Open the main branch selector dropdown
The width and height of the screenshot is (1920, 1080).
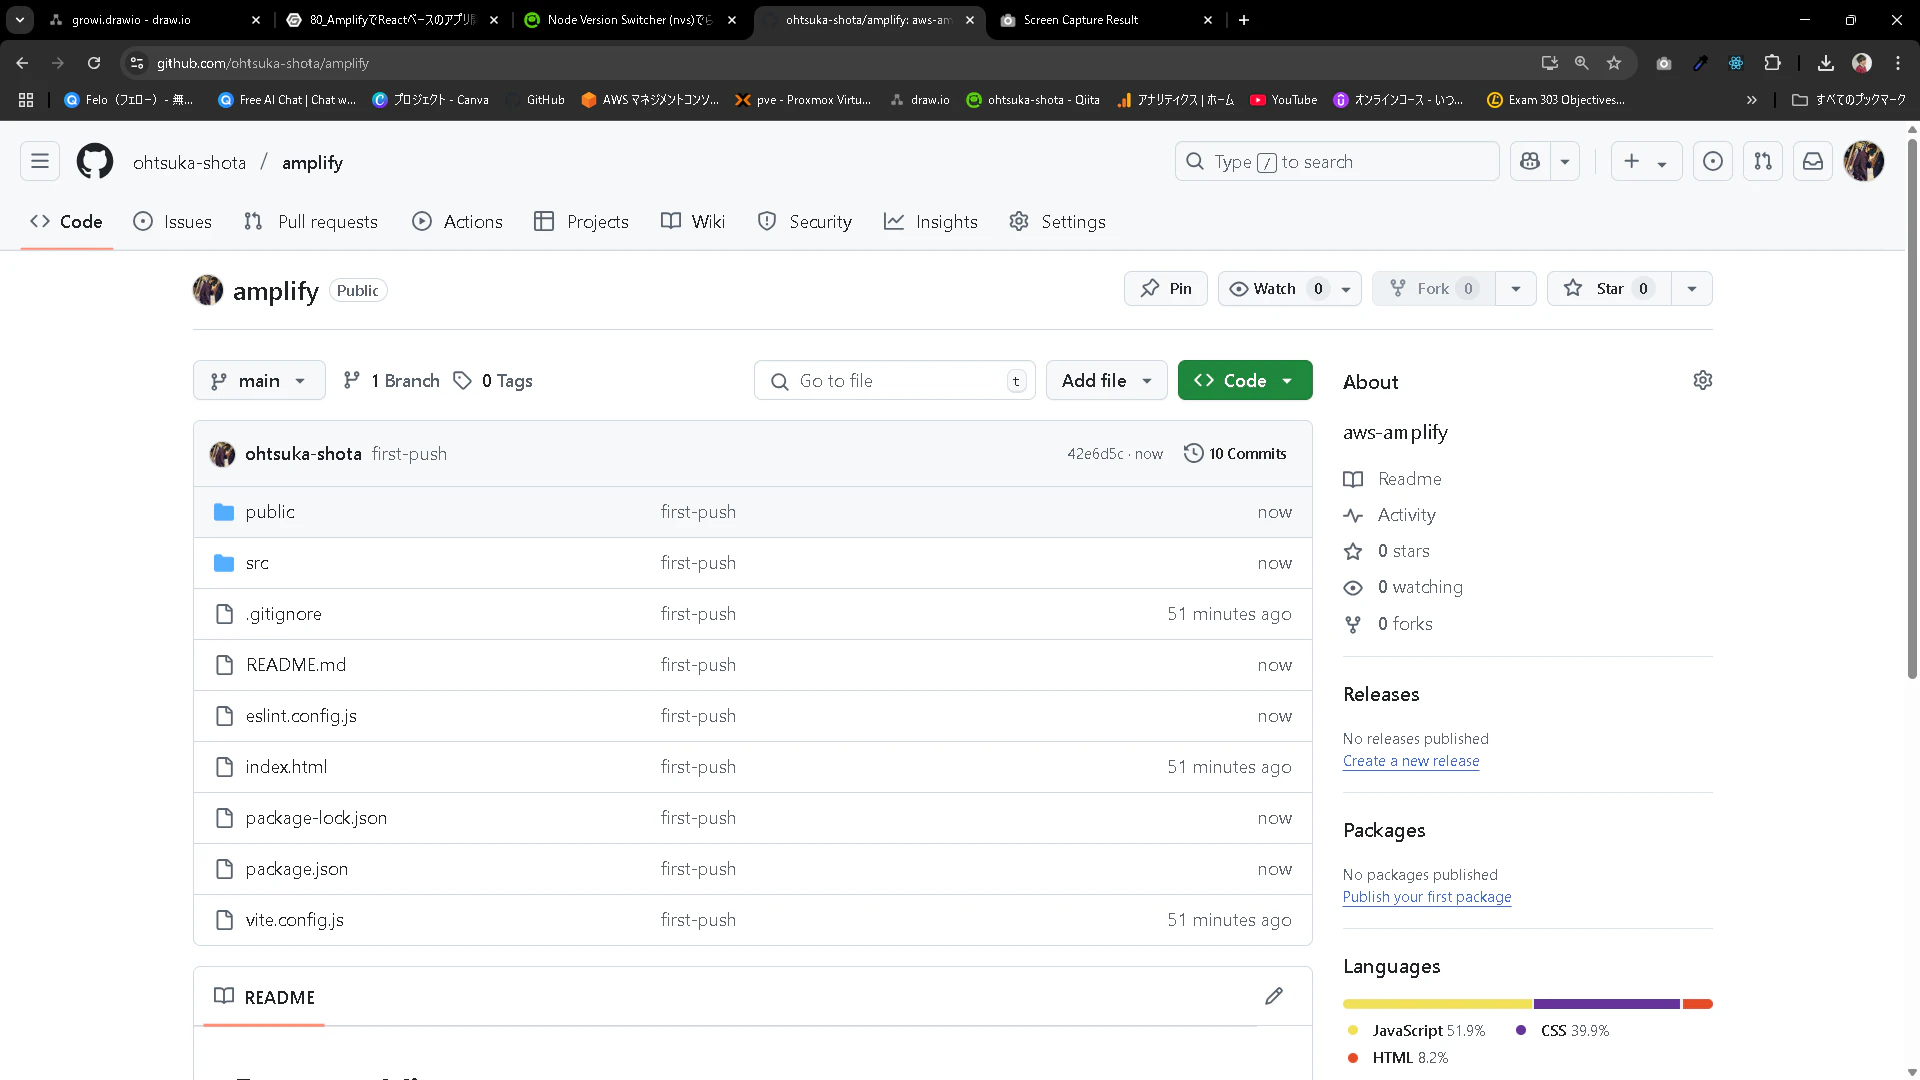(x=259, y=380)
